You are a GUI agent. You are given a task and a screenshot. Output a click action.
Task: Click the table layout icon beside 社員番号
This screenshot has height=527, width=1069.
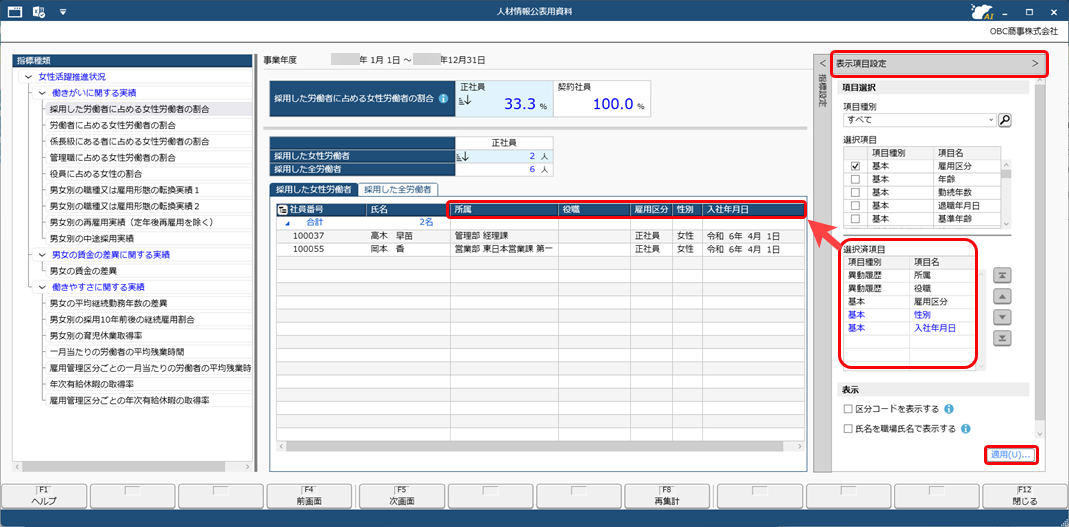pos(283,209)
